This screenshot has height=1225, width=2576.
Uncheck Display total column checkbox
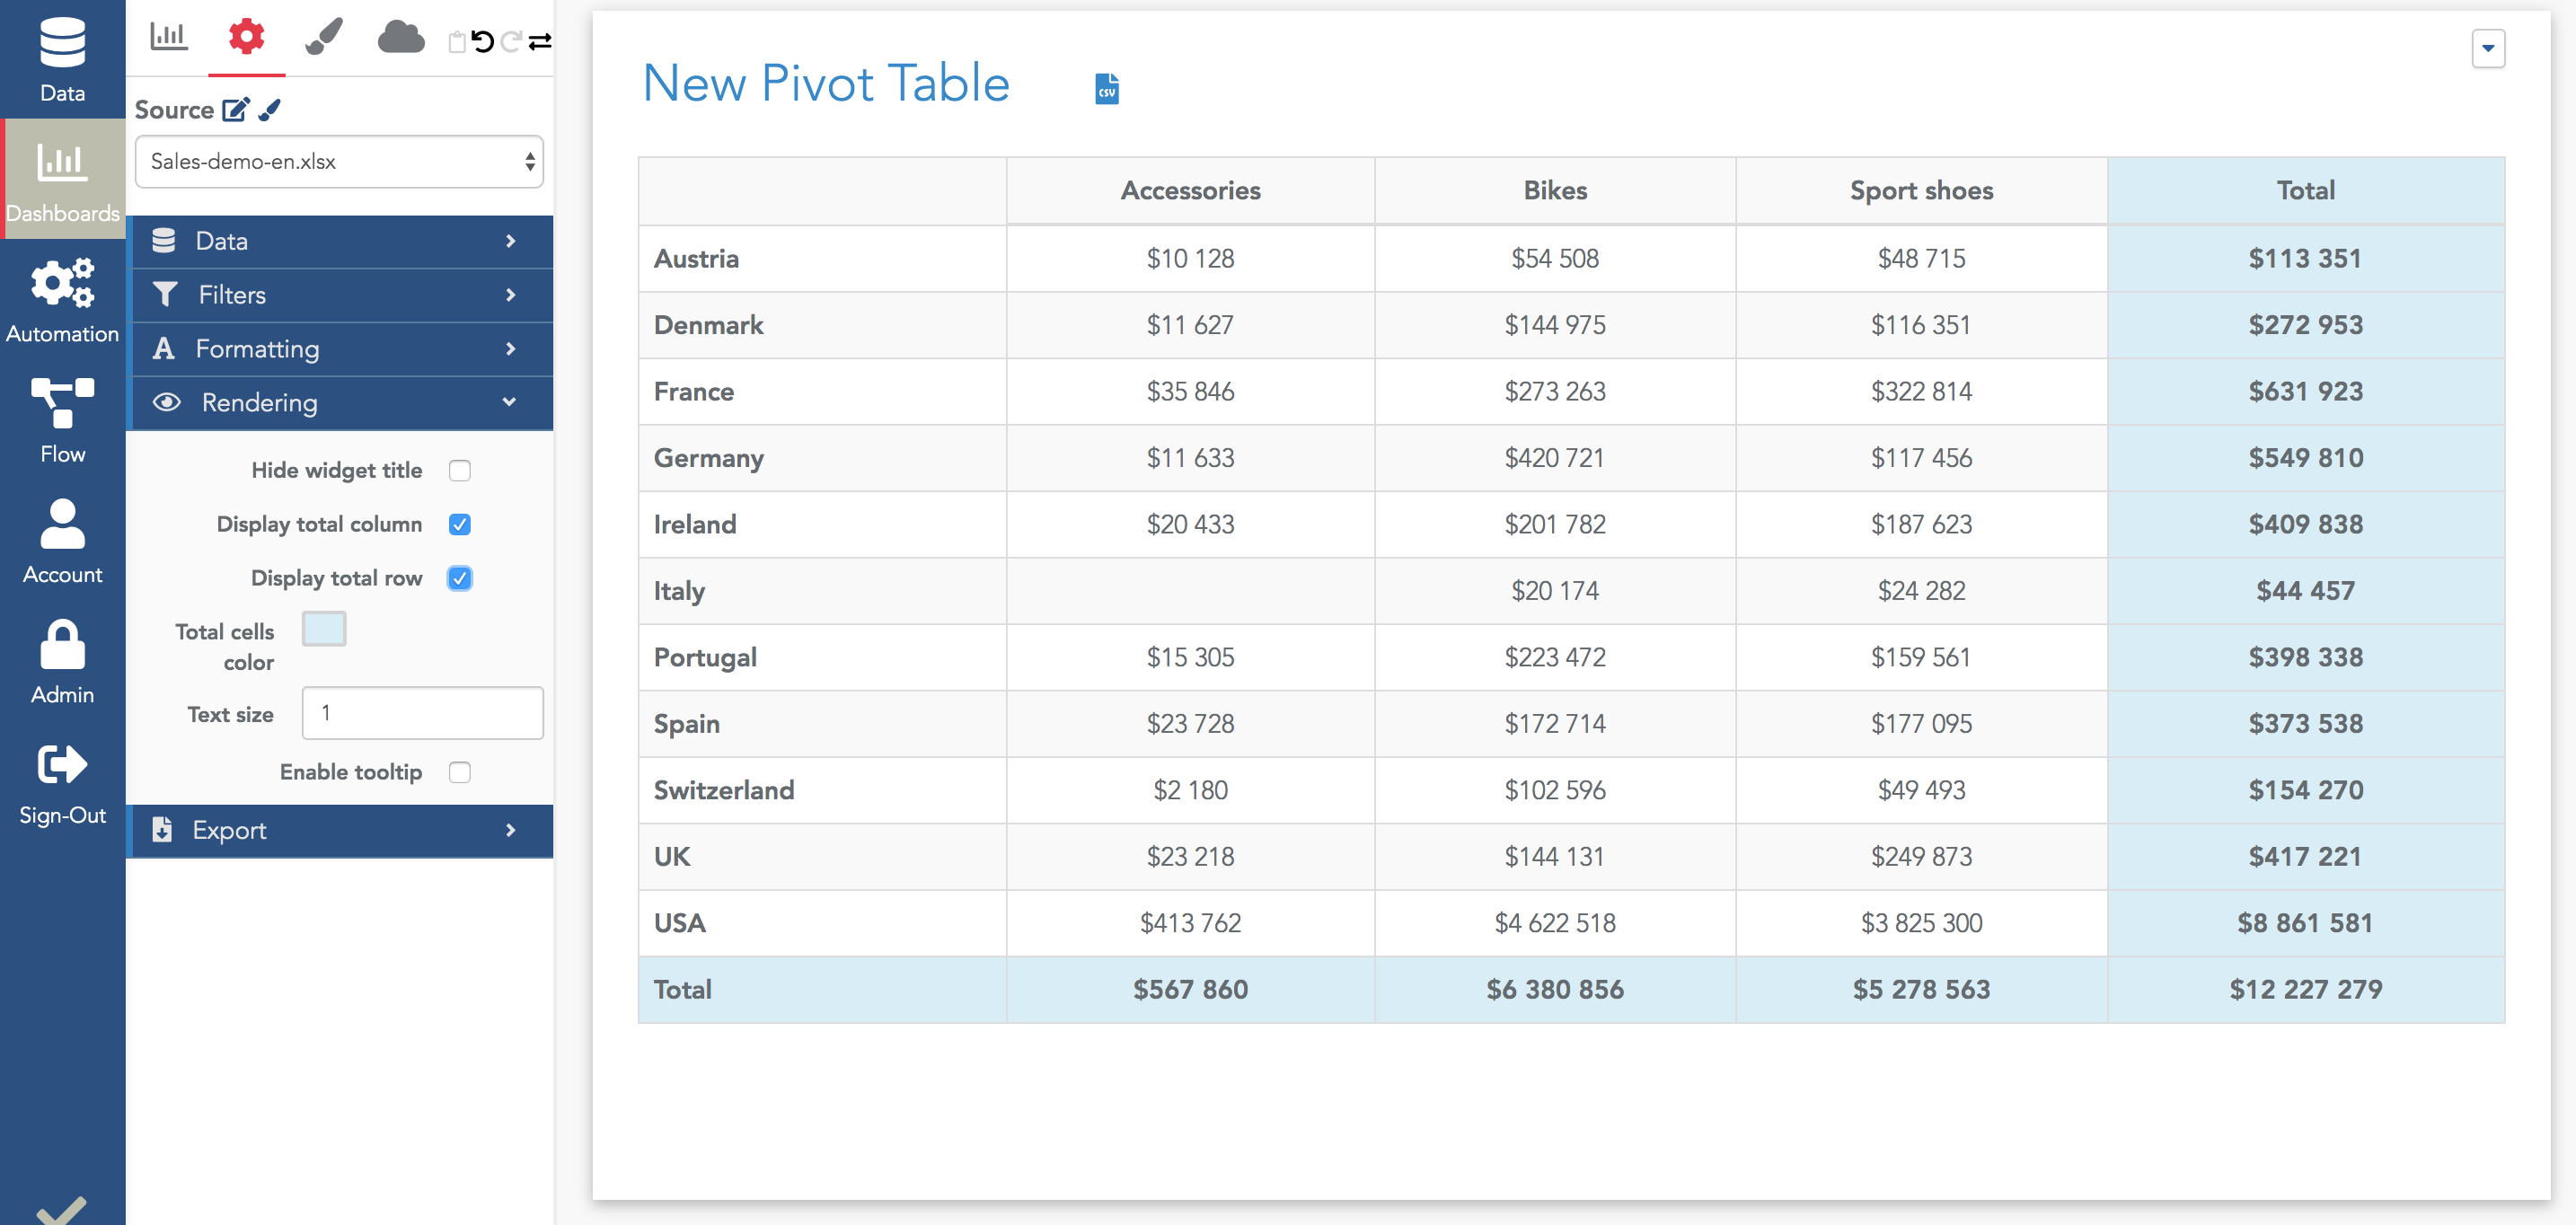(x=460, y=524)
